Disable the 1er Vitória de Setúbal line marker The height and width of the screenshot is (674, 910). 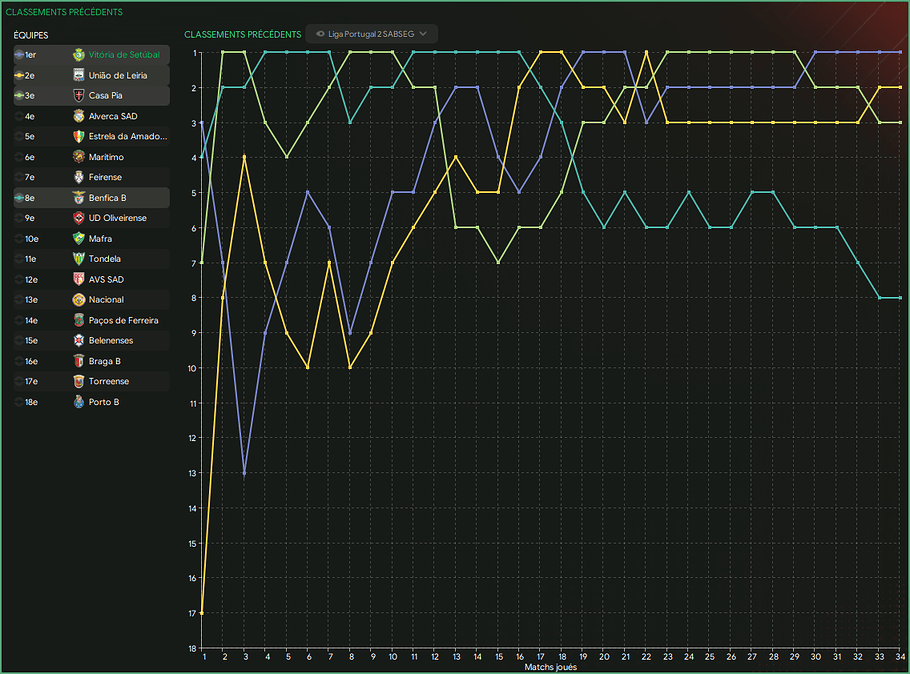19,55
